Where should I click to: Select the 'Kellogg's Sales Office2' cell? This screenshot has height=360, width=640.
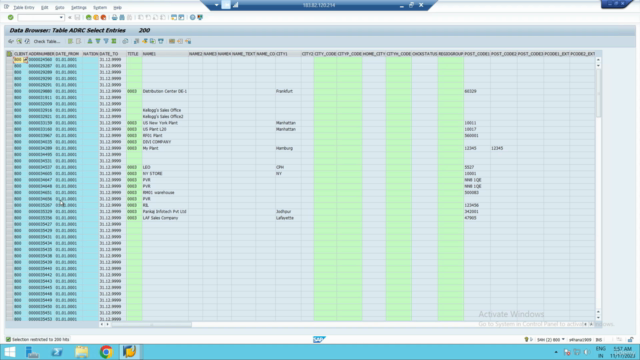[x=165, y=117]
